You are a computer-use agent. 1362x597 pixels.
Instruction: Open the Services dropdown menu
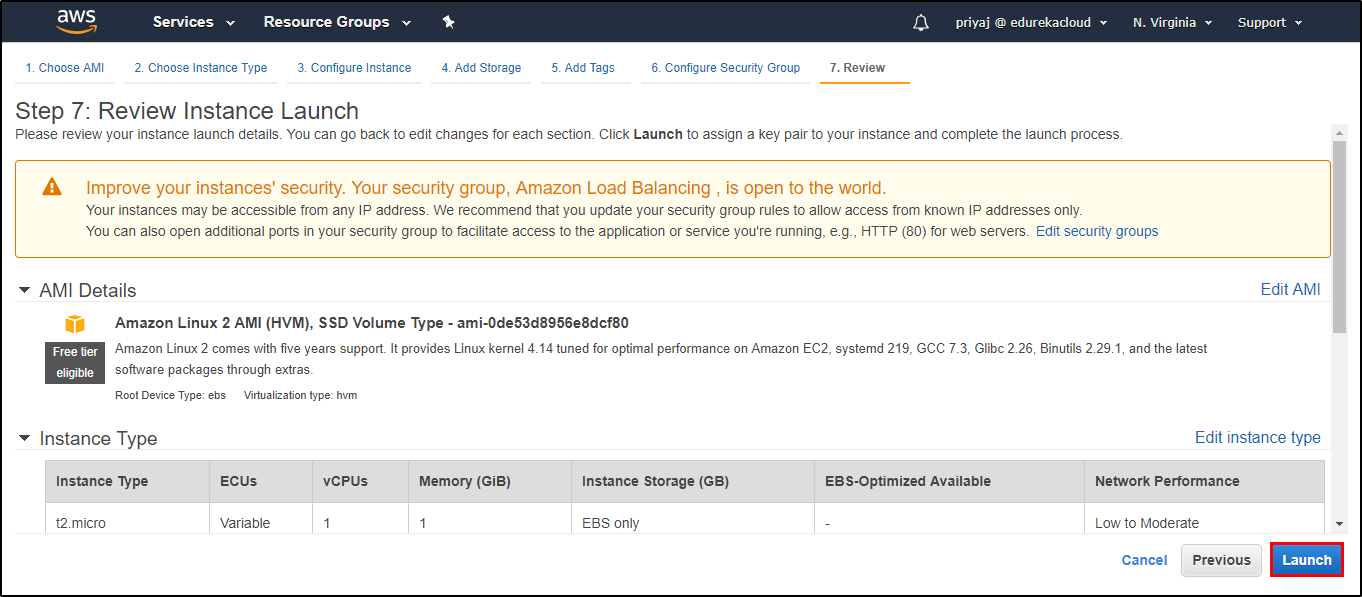[194, 22]
